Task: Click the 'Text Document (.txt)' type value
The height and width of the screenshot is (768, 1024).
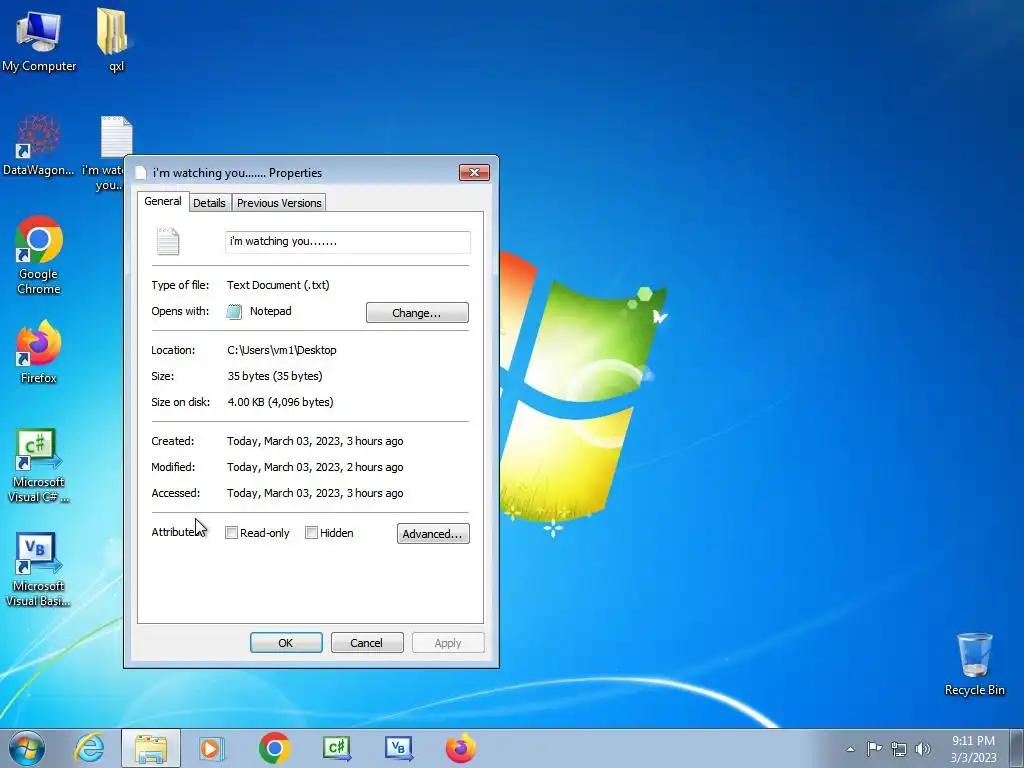Action: coord(278,285)
